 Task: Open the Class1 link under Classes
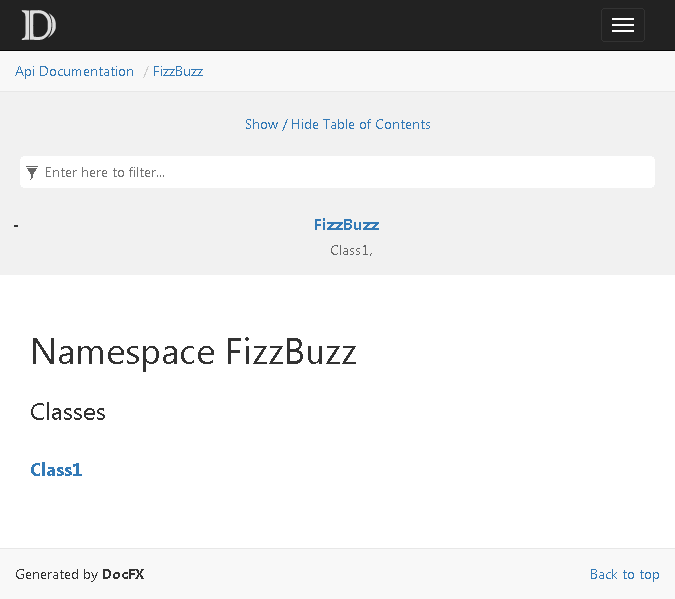(56, 470)
